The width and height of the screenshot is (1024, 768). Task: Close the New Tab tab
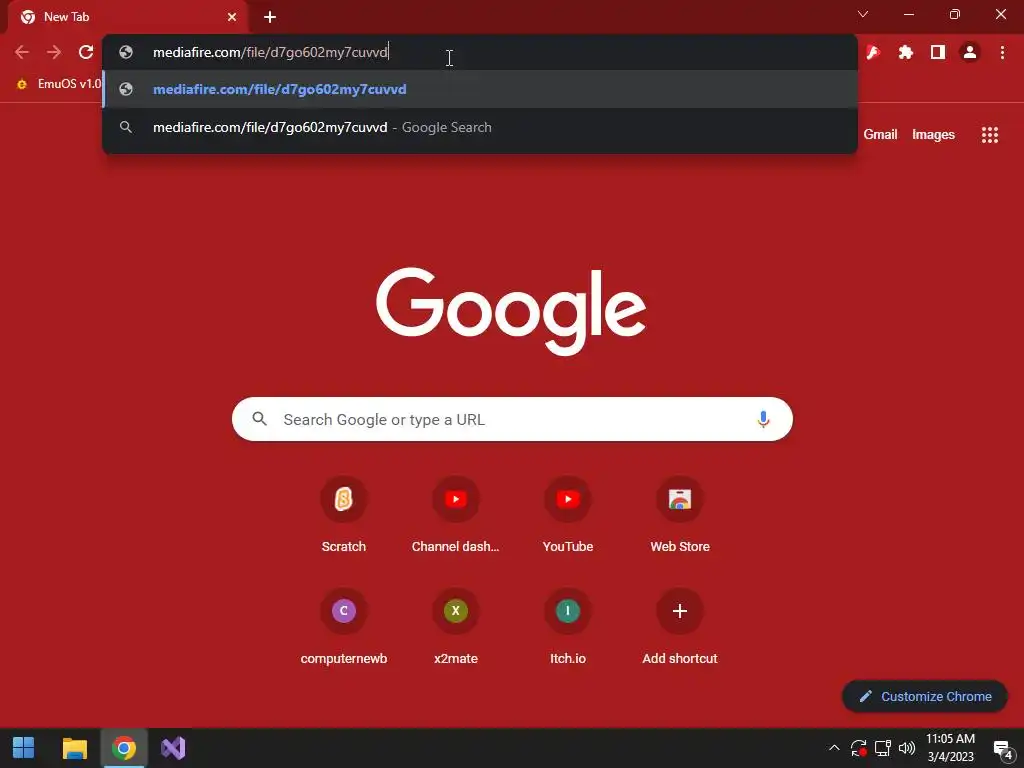[232, 17]
